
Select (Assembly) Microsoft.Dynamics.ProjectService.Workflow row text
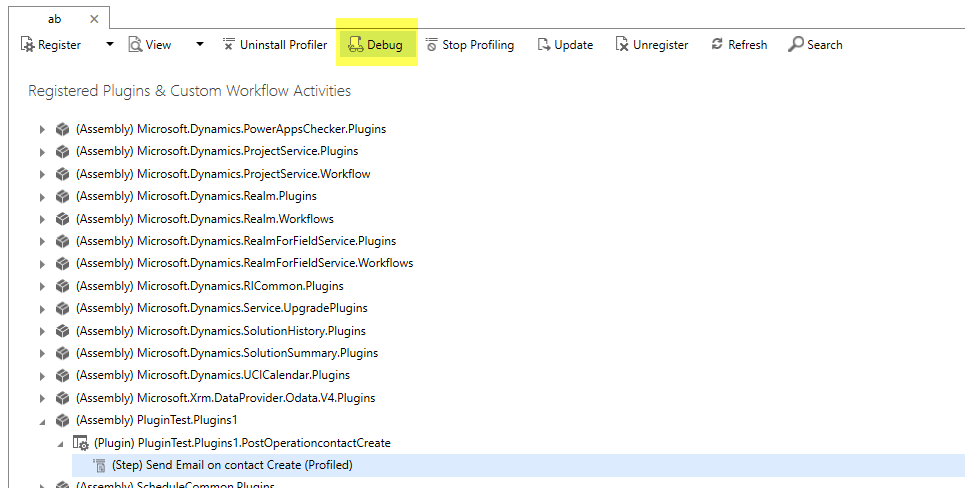(223, 174)
